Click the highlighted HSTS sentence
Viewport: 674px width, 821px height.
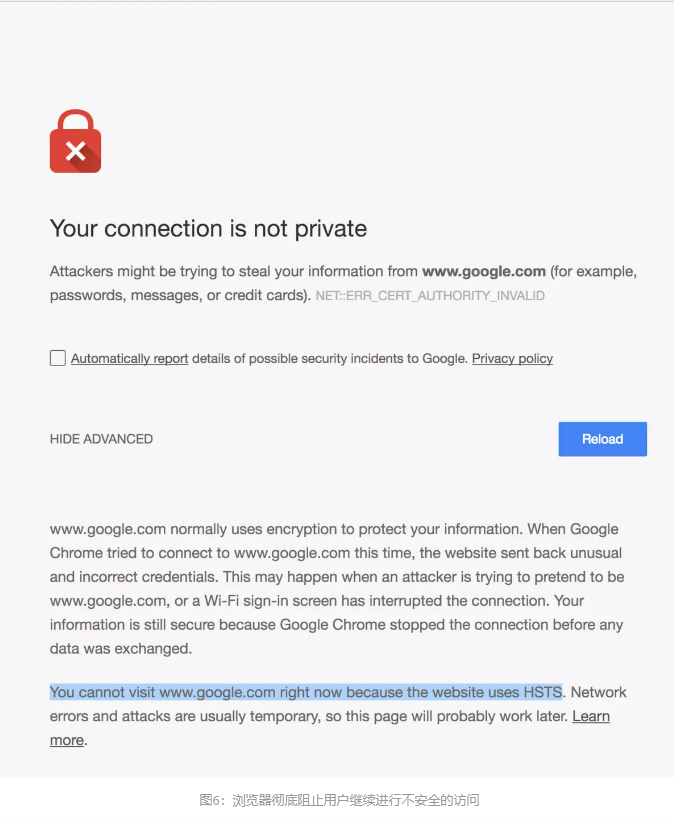pos(305,692)
